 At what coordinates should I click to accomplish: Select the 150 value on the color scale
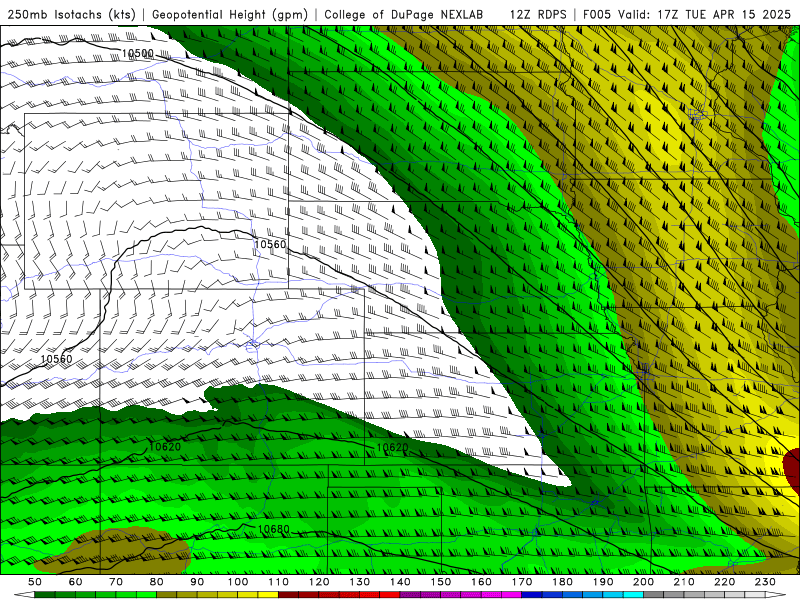(441, 582)
